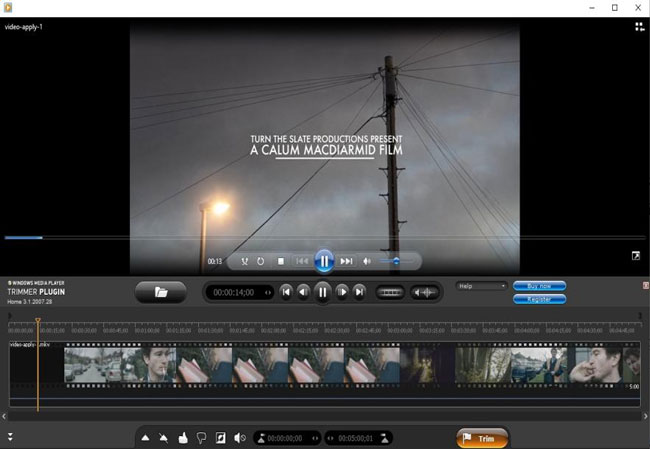Step one frame backward in Trimmer Plugin
This screenshot has height=449, width=650.
point(304,292)
